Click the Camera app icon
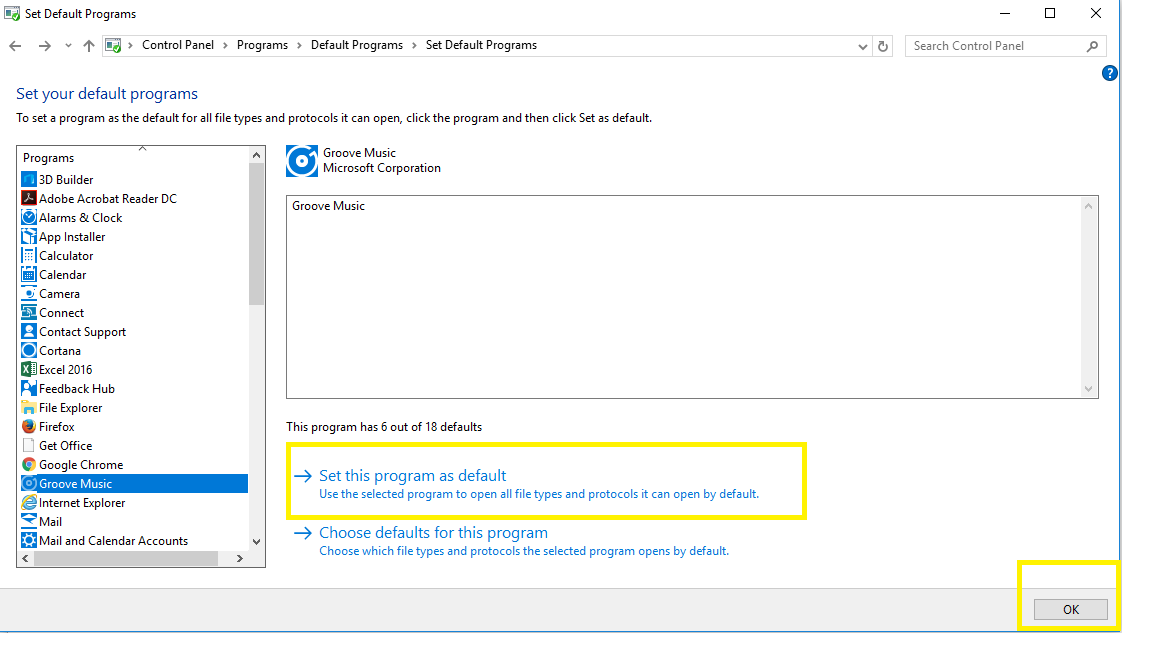The width and height of the screenshot is (1152, 648). pyautogui.click(x=29, y=294)
